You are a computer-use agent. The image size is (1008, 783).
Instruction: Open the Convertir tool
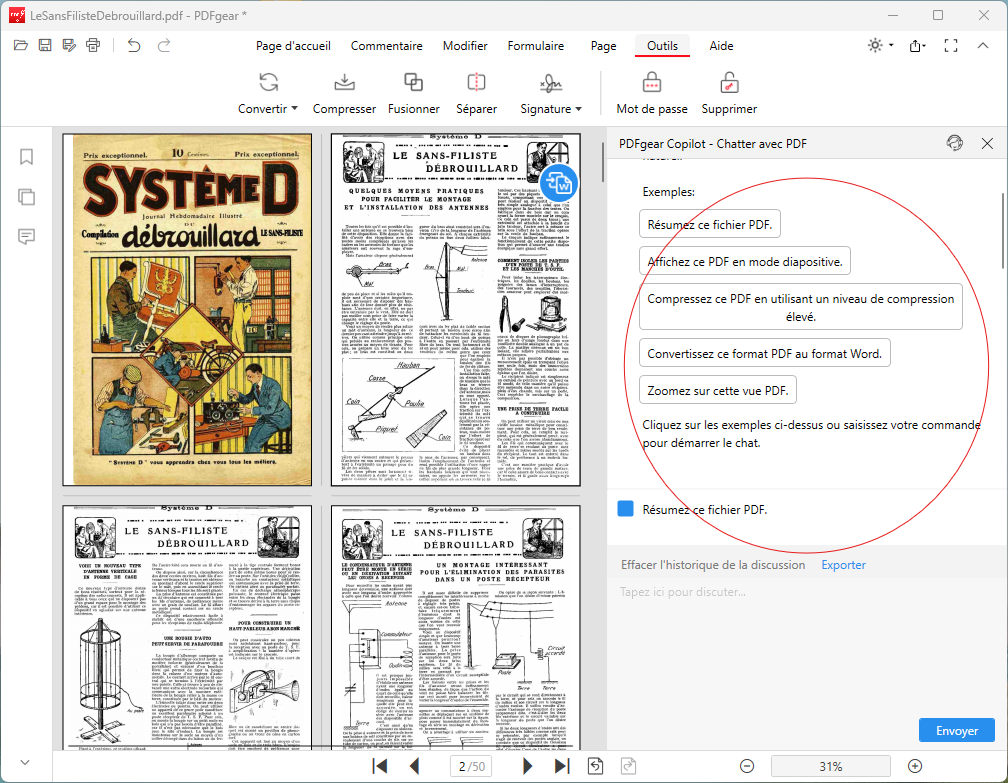(268, 93)
